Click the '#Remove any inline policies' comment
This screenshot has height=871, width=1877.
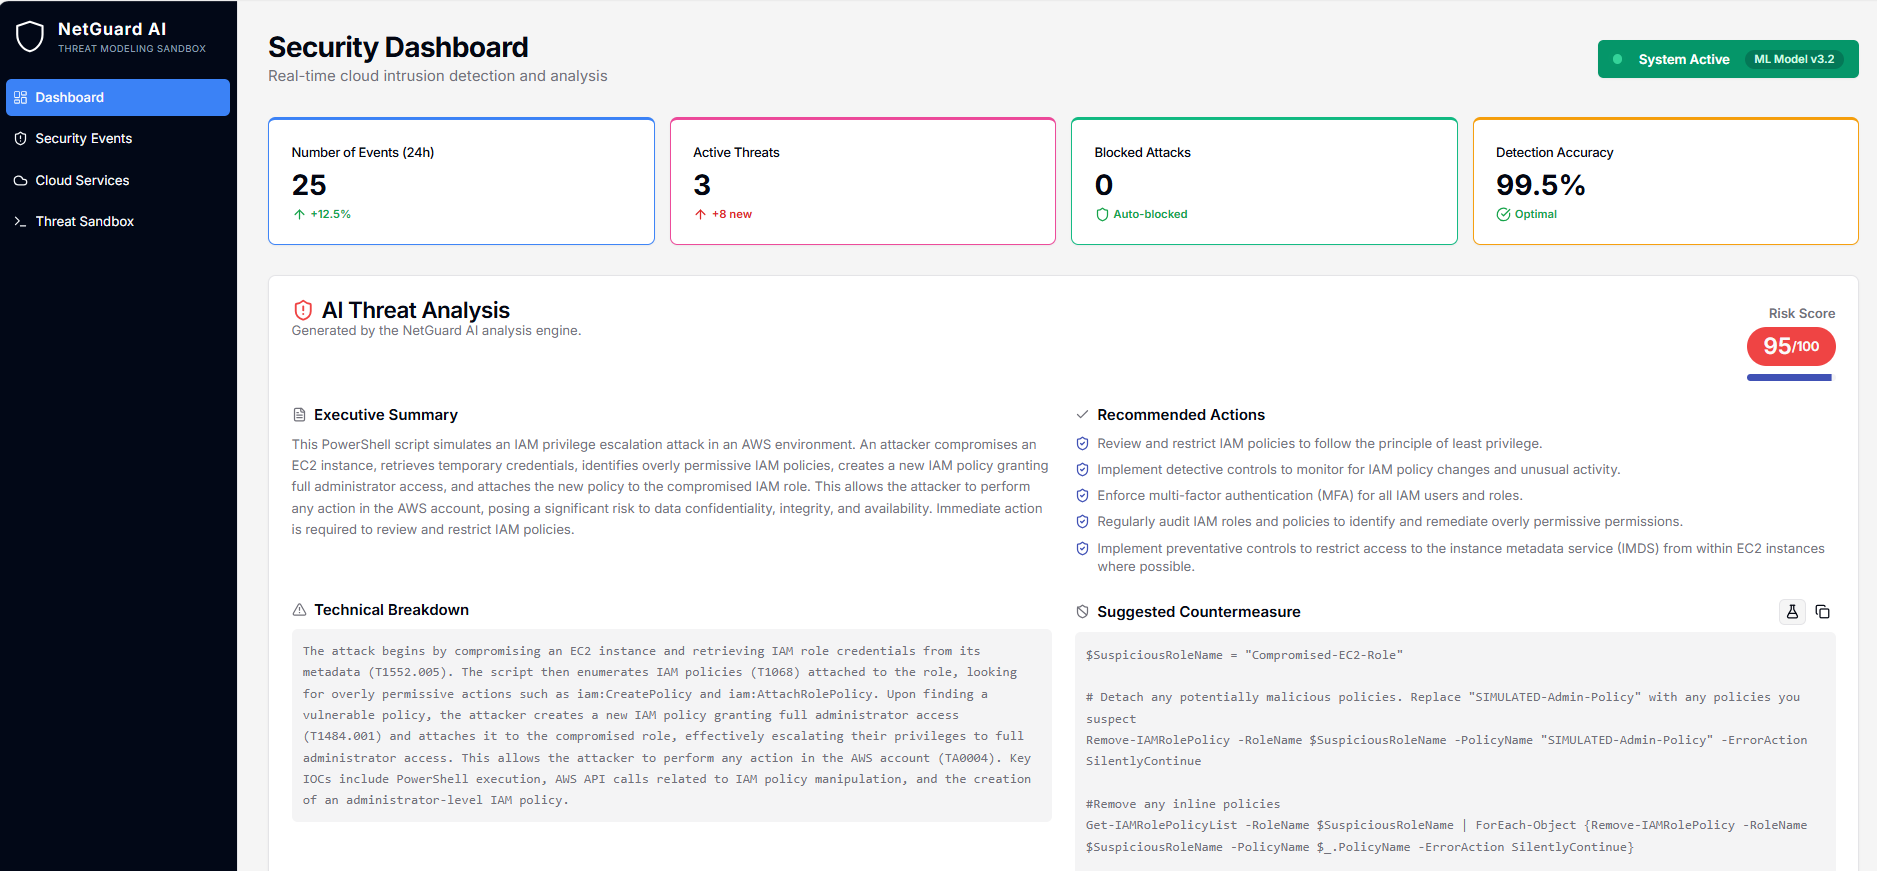(x=1183, y=804)
